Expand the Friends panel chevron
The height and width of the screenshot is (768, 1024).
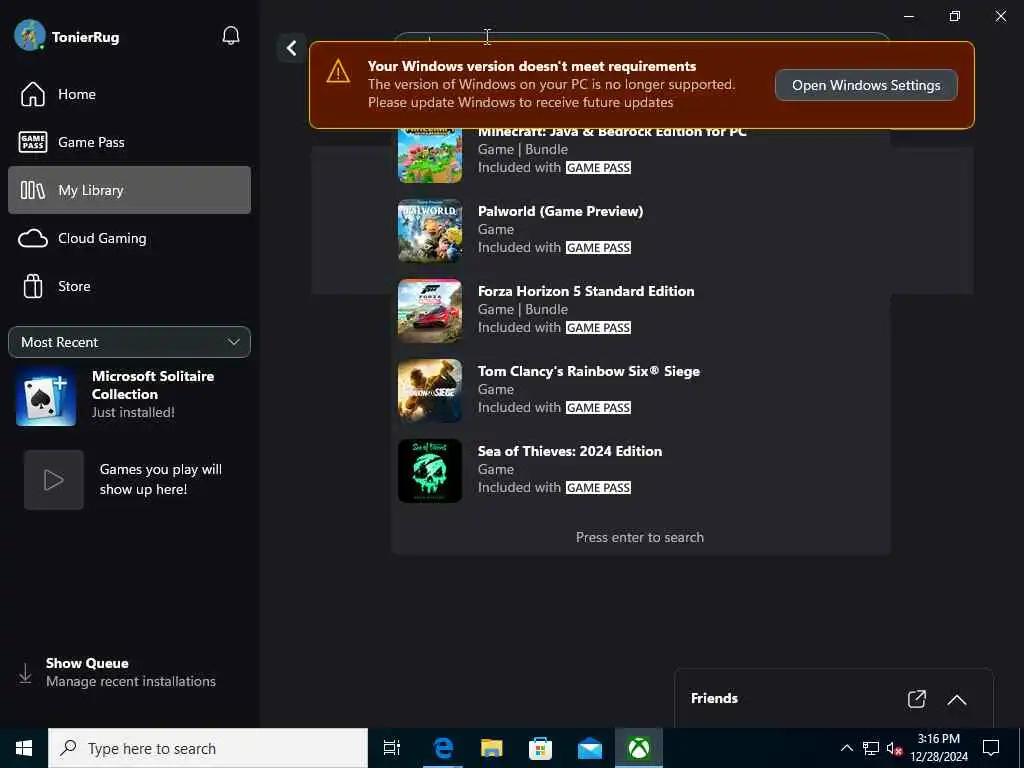pyautogui.click(x=957, y=699)
